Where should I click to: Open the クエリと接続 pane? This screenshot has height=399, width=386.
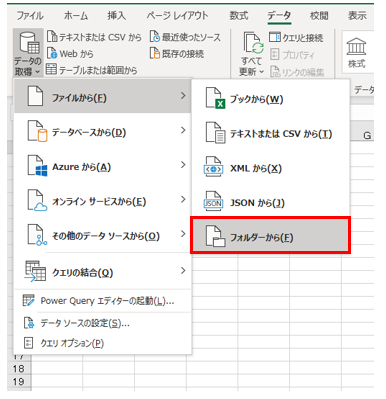tap(296, 38)
